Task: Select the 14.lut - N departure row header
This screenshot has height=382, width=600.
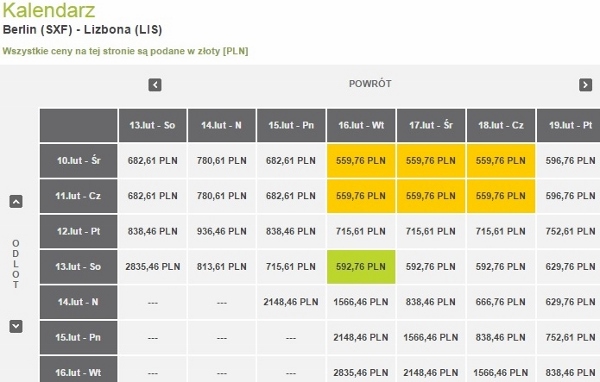Action: click(78, 302)
